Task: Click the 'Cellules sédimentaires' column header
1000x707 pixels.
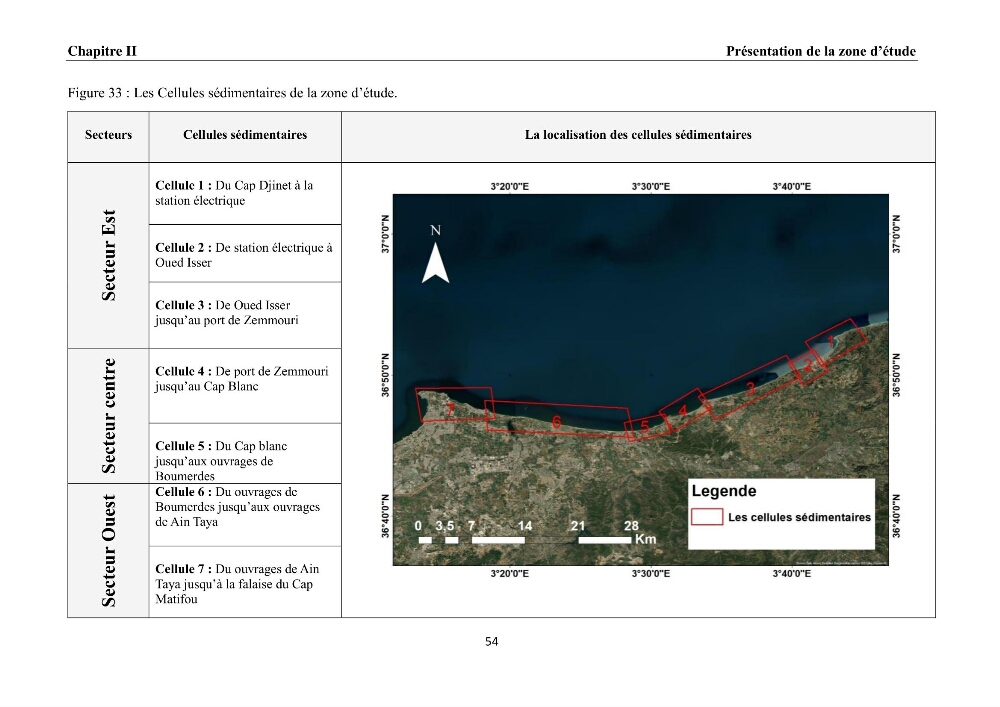Action: pyautogui.click(x=245, y=135)
